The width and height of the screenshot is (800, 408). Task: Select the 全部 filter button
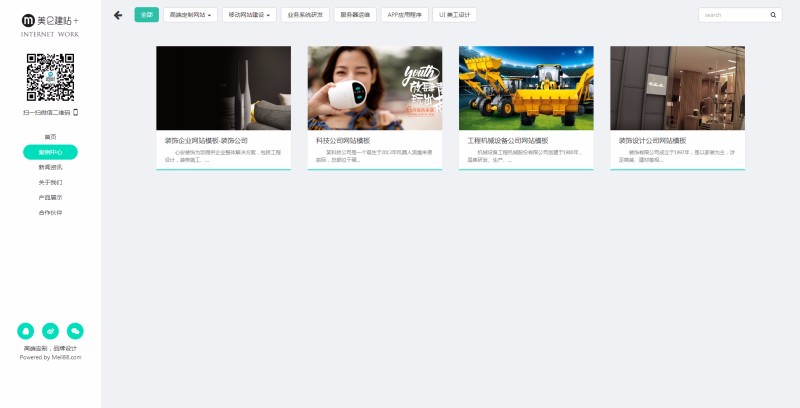pyautogui.click(x=146, y=15)
